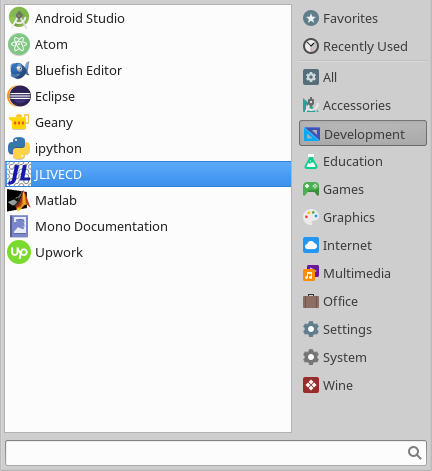Click the ipython entry name

coord(58,149)
